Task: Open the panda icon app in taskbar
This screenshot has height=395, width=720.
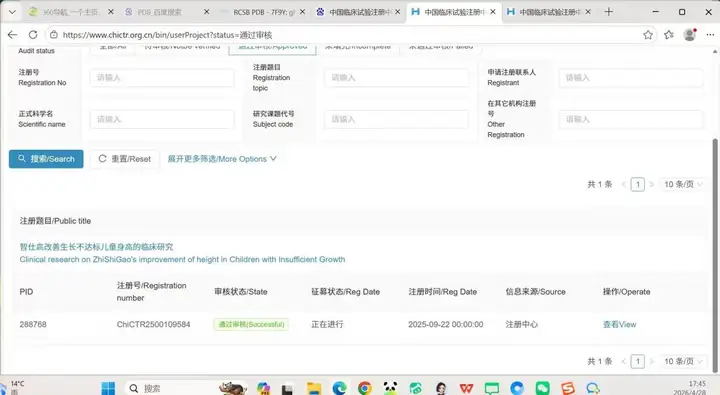Action: click(x=390, y=389)
